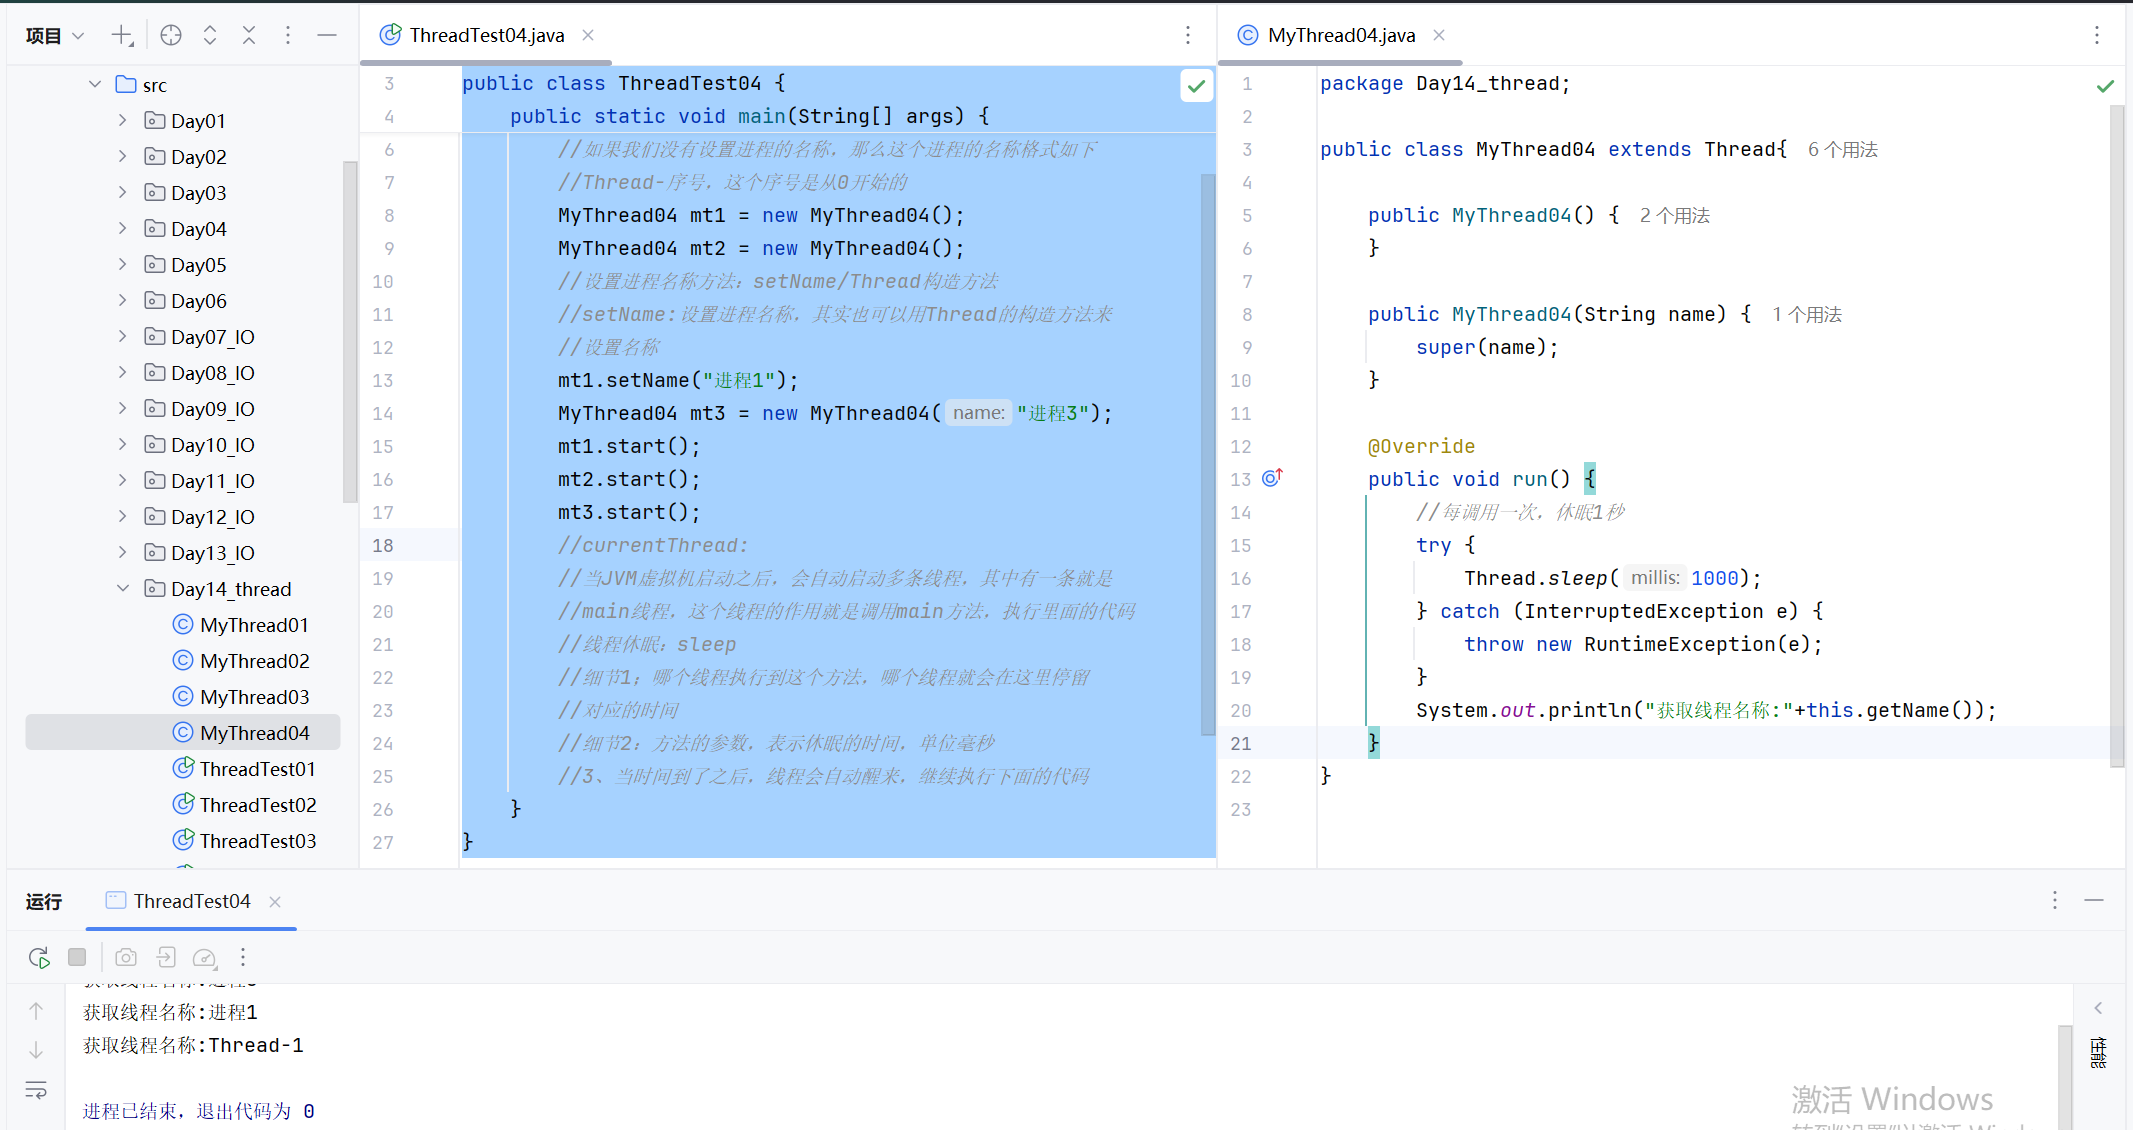Open more run toolbar actions menu
The height and width of the screenshot is (1130, 2133).
pos(243,958)
